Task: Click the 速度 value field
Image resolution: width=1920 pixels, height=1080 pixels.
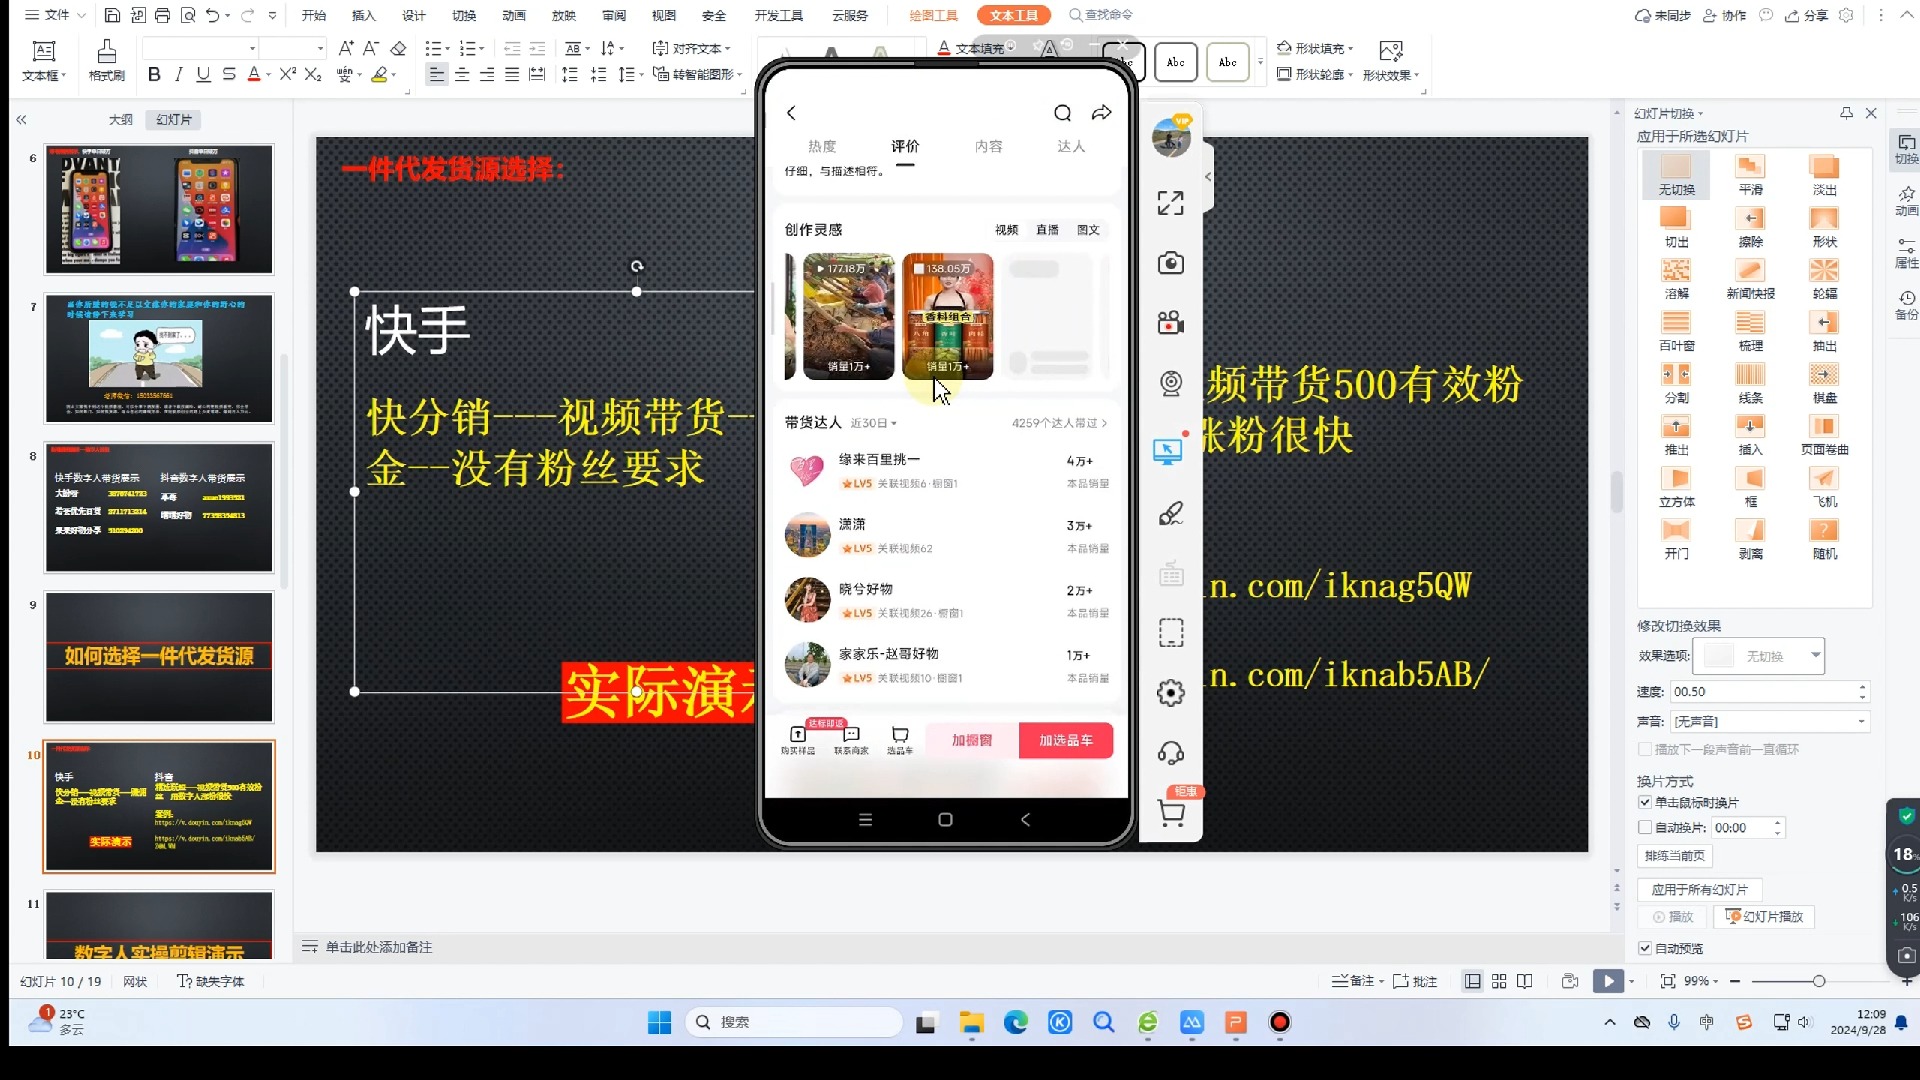Action: [1769, 691]
